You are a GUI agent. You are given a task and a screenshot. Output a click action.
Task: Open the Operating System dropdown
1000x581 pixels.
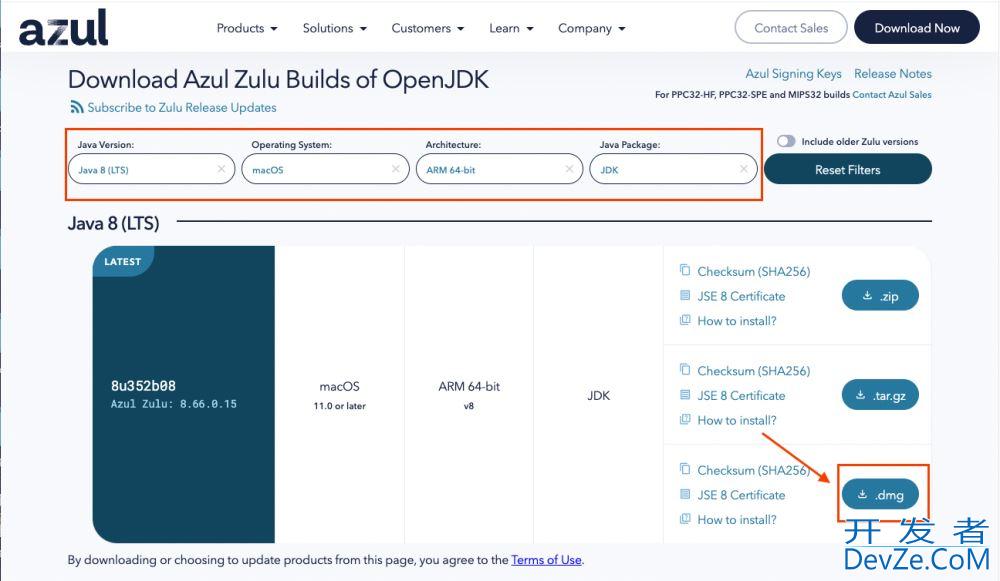pos(325,169)
